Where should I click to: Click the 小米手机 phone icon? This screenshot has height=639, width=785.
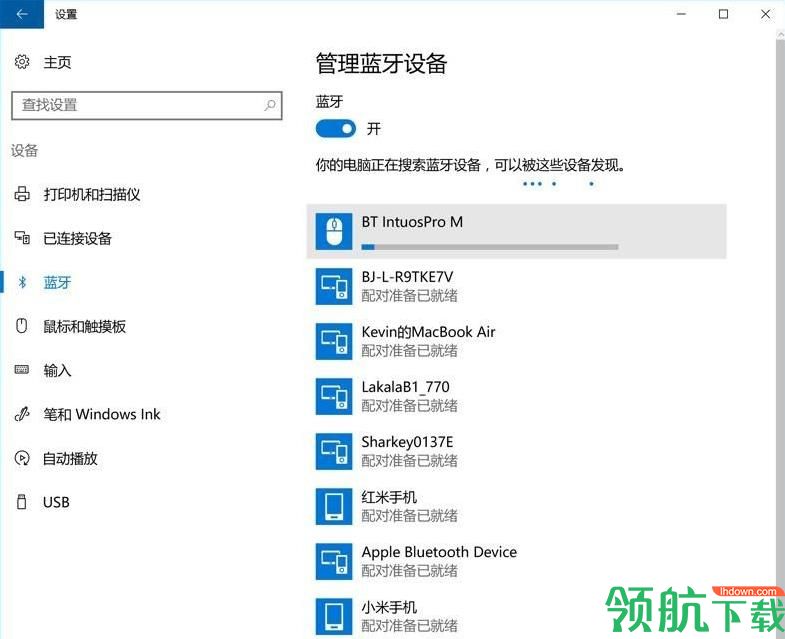coord(334,617)
